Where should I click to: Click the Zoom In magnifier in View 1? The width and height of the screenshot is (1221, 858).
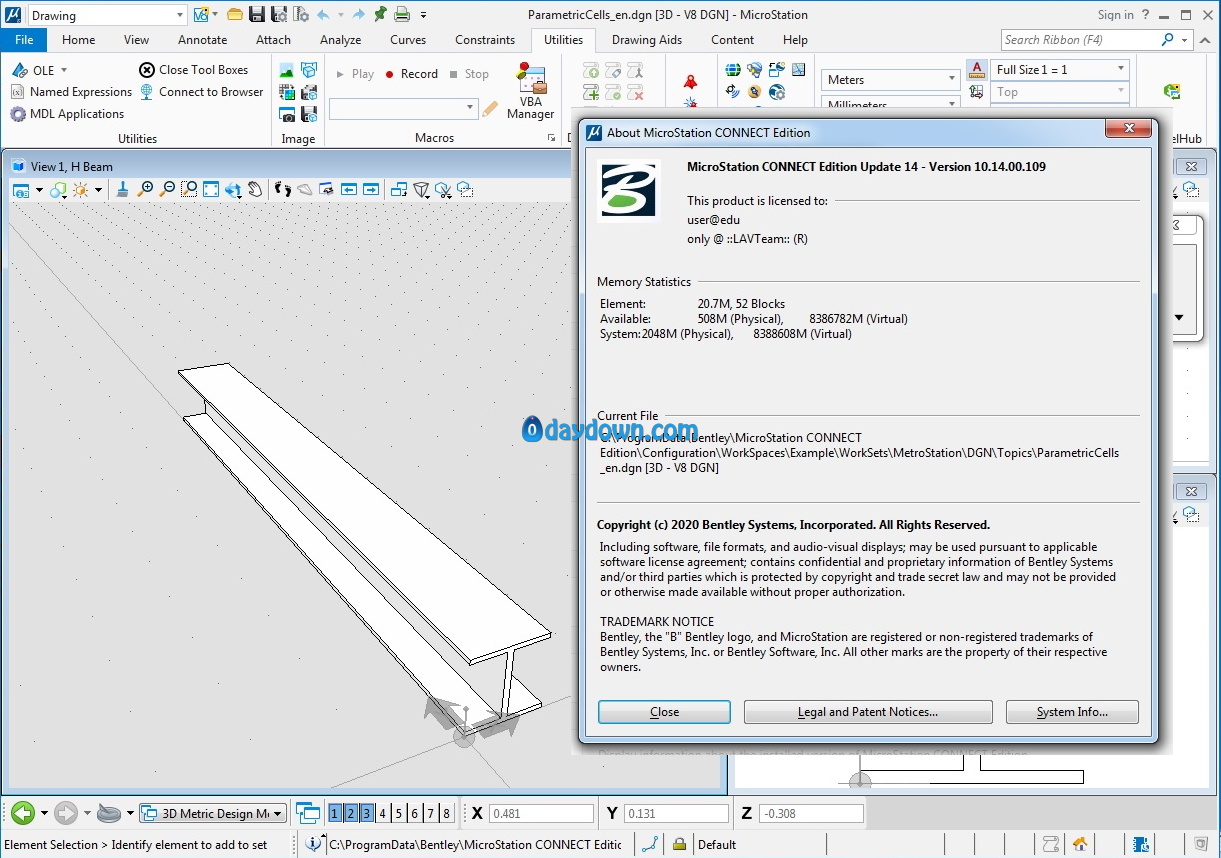pos(146,189)
